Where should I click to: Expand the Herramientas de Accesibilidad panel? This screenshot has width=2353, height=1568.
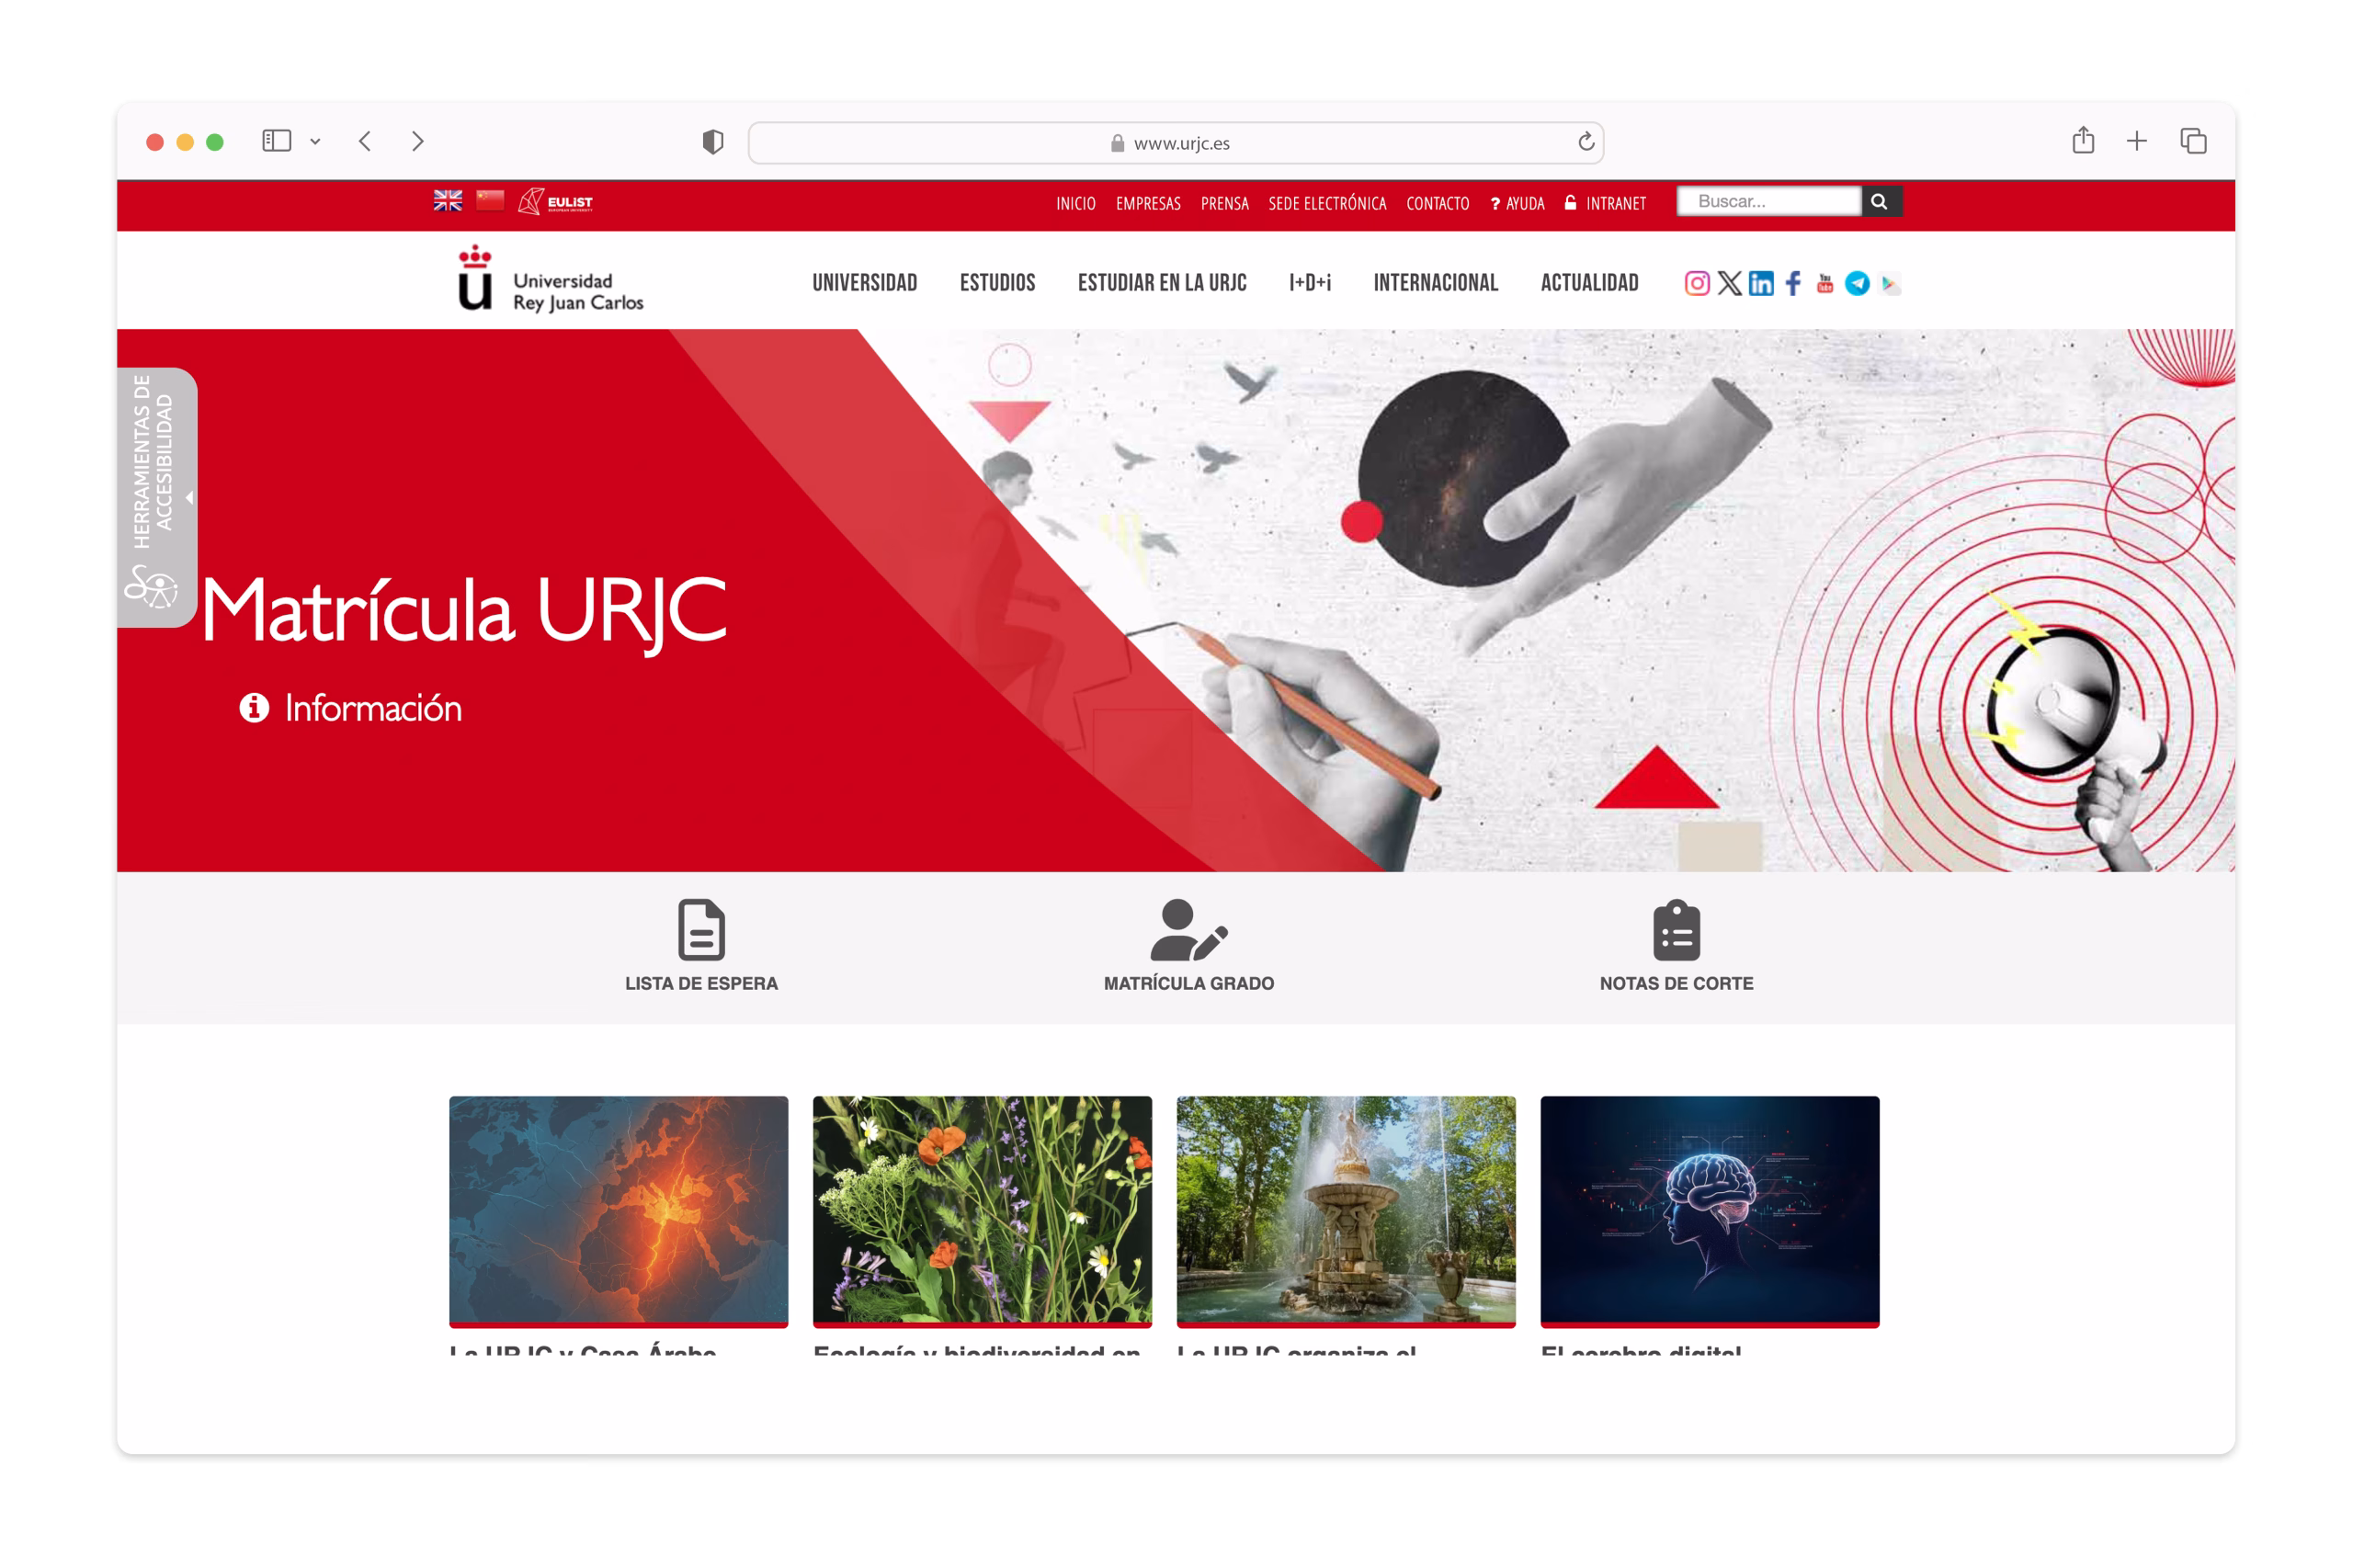pyautogui.click(x=157, y=496)
